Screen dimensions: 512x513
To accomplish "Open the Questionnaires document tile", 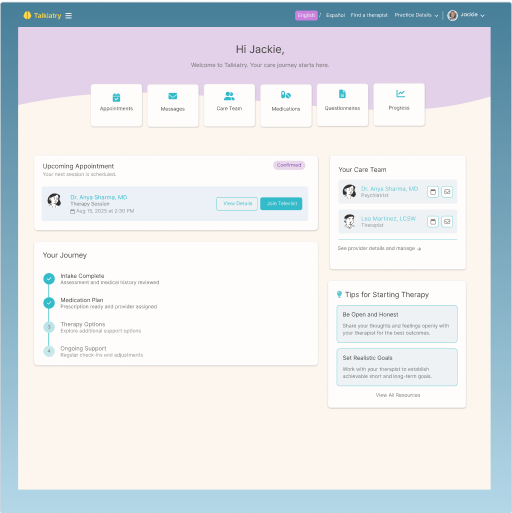I will 342,105.
